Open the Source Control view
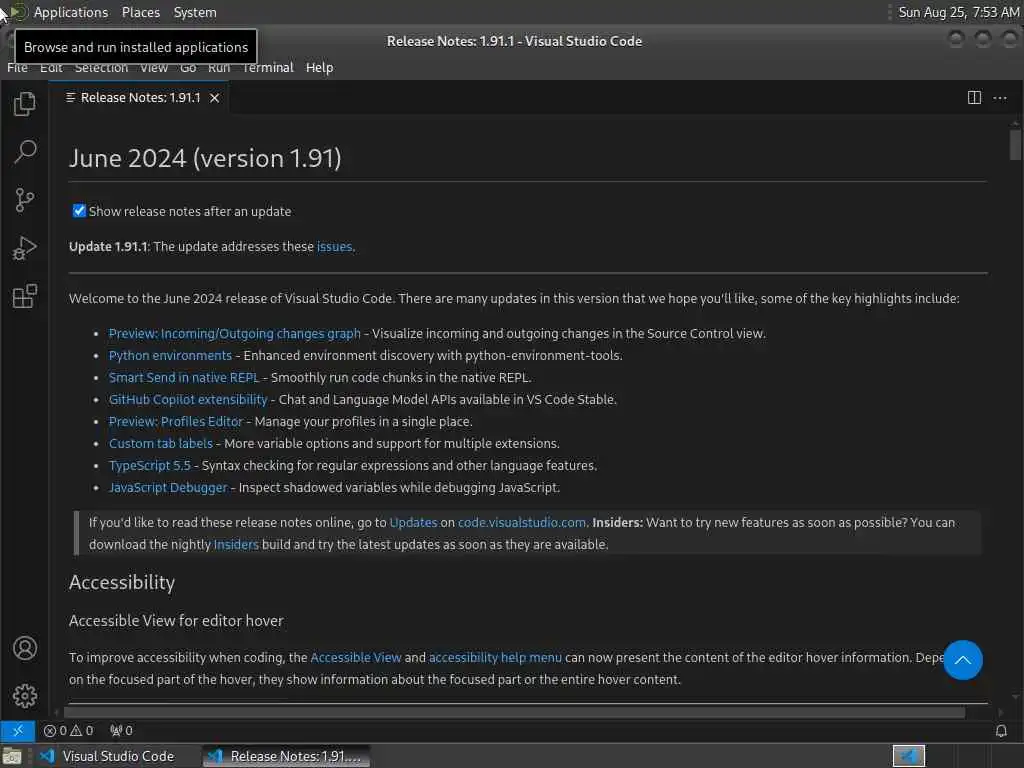This screenshot has height=768, width=1024. [x=25, y=200]
